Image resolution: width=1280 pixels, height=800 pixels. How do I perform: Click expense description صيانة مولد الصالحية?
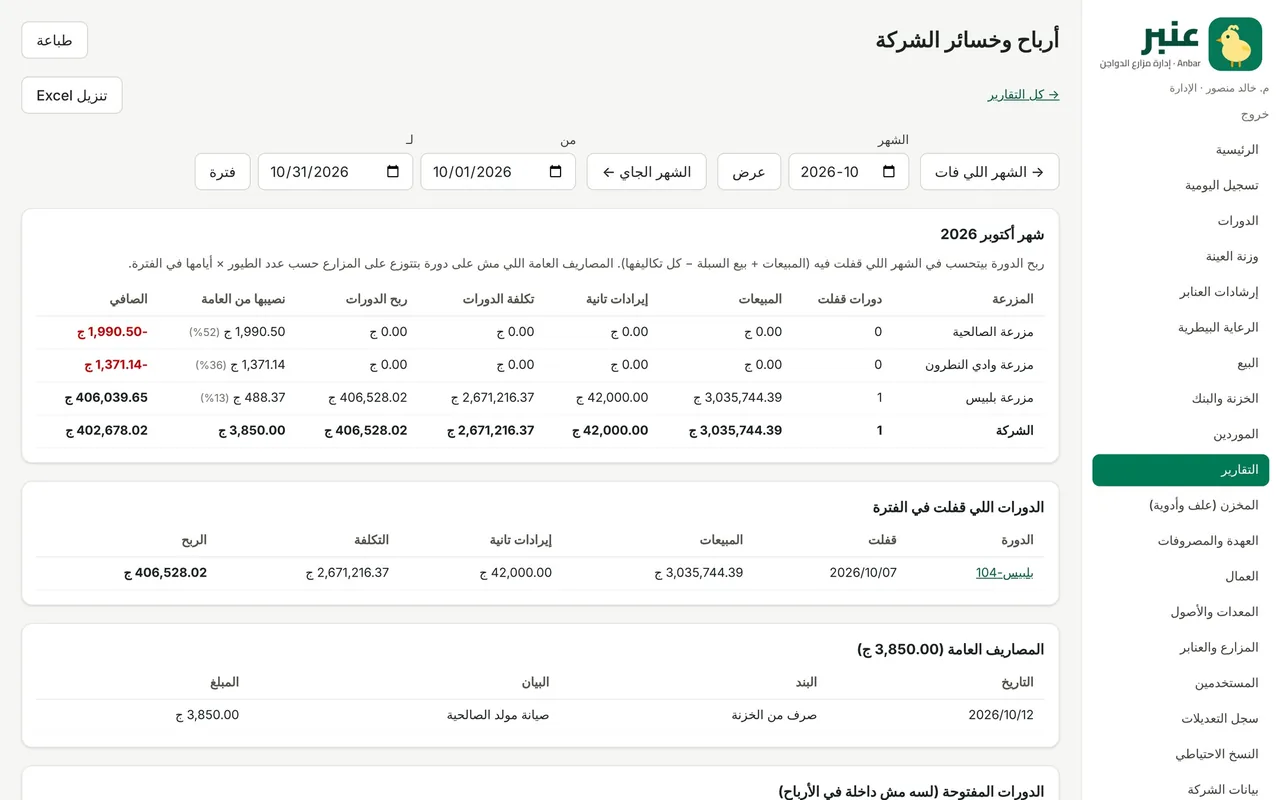498,715
